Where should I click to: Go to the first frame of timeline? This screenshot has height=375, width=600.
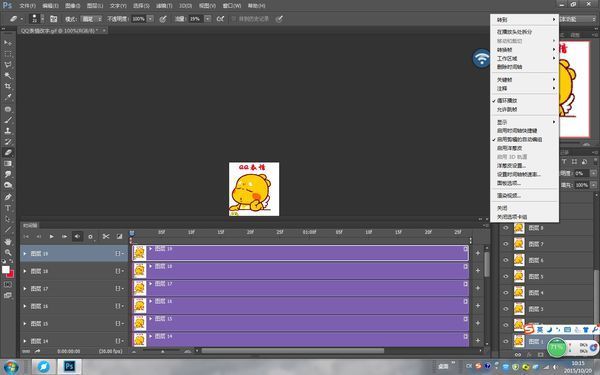26,236
